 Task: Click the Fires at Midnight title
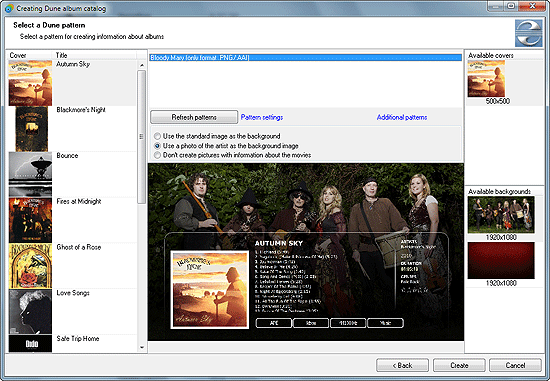(79, 201)
